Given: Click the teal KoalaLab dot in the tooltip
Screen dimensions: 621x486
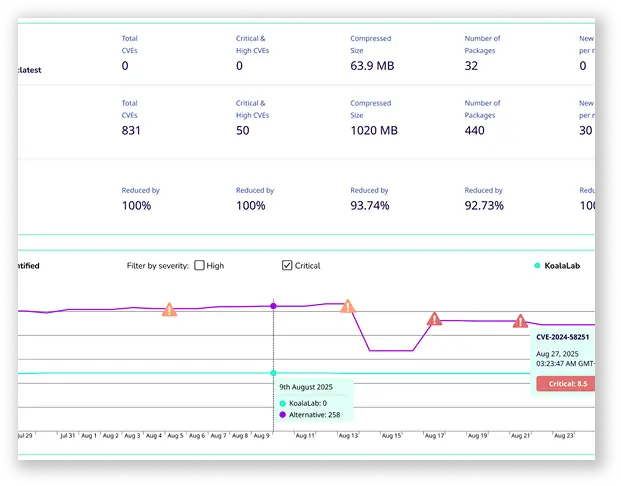Looking at the screenshot, I should point(283,402).
